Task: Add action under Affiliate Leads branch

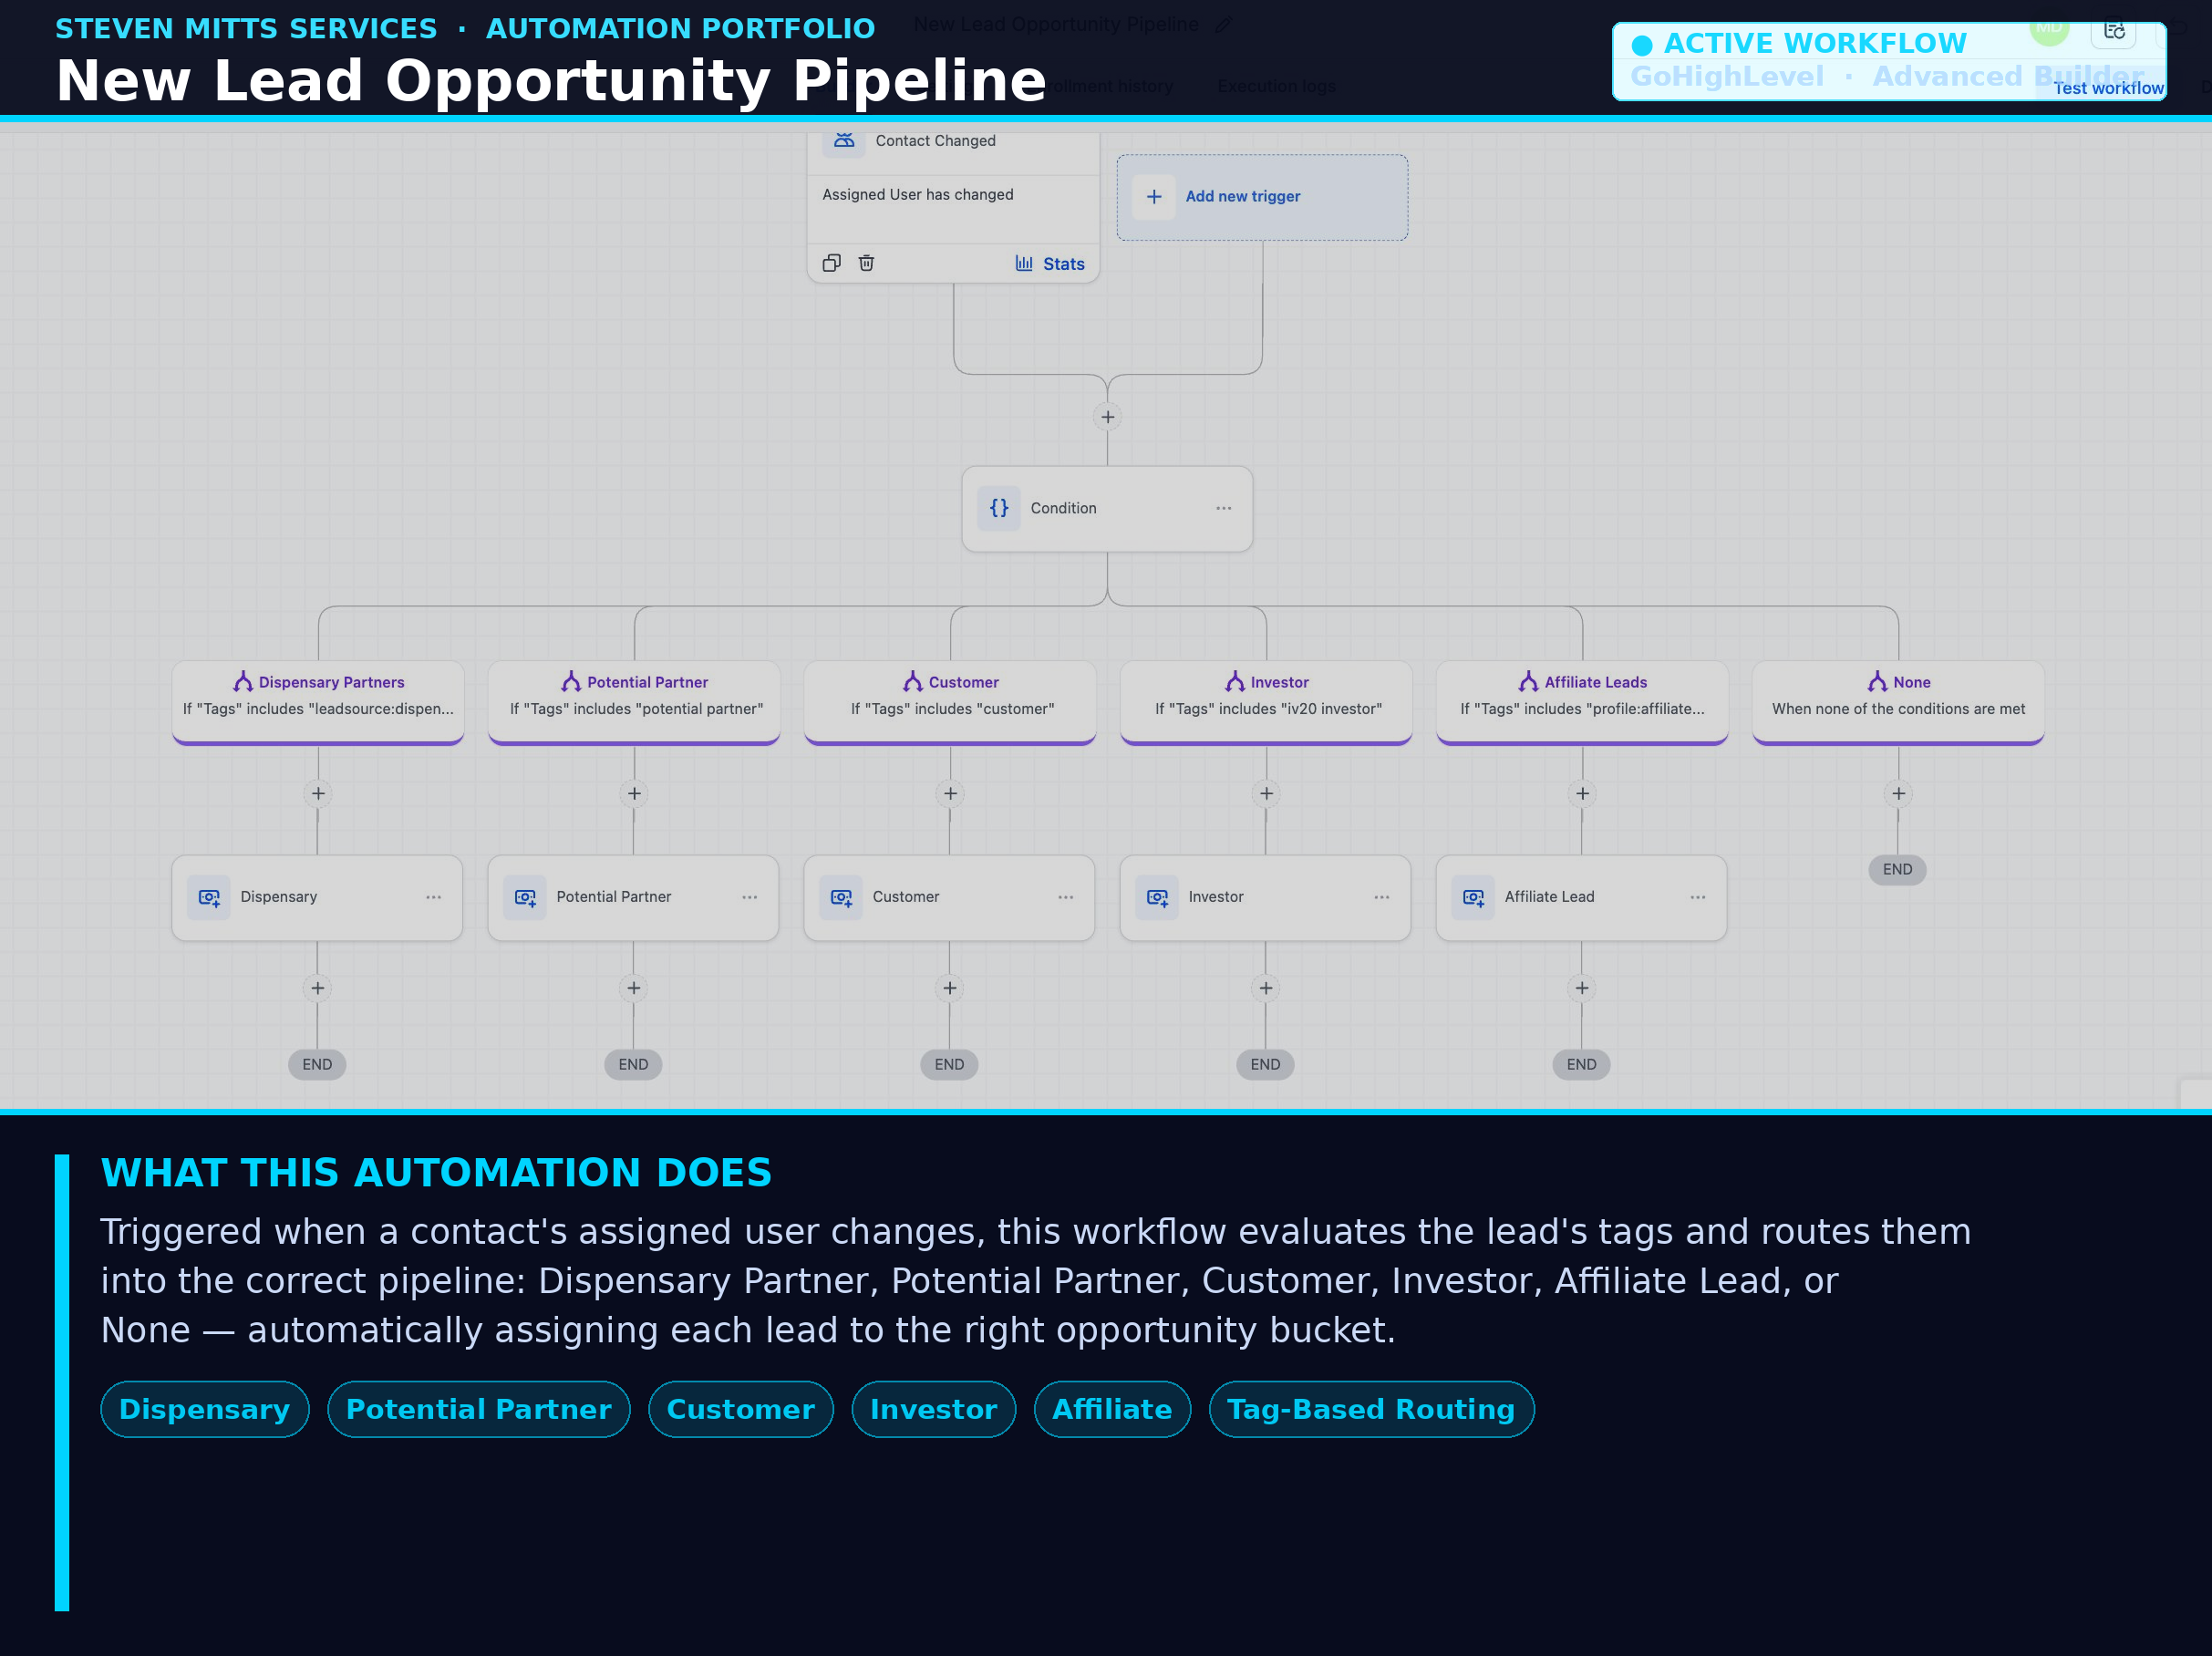Action: click(1582, 794)
